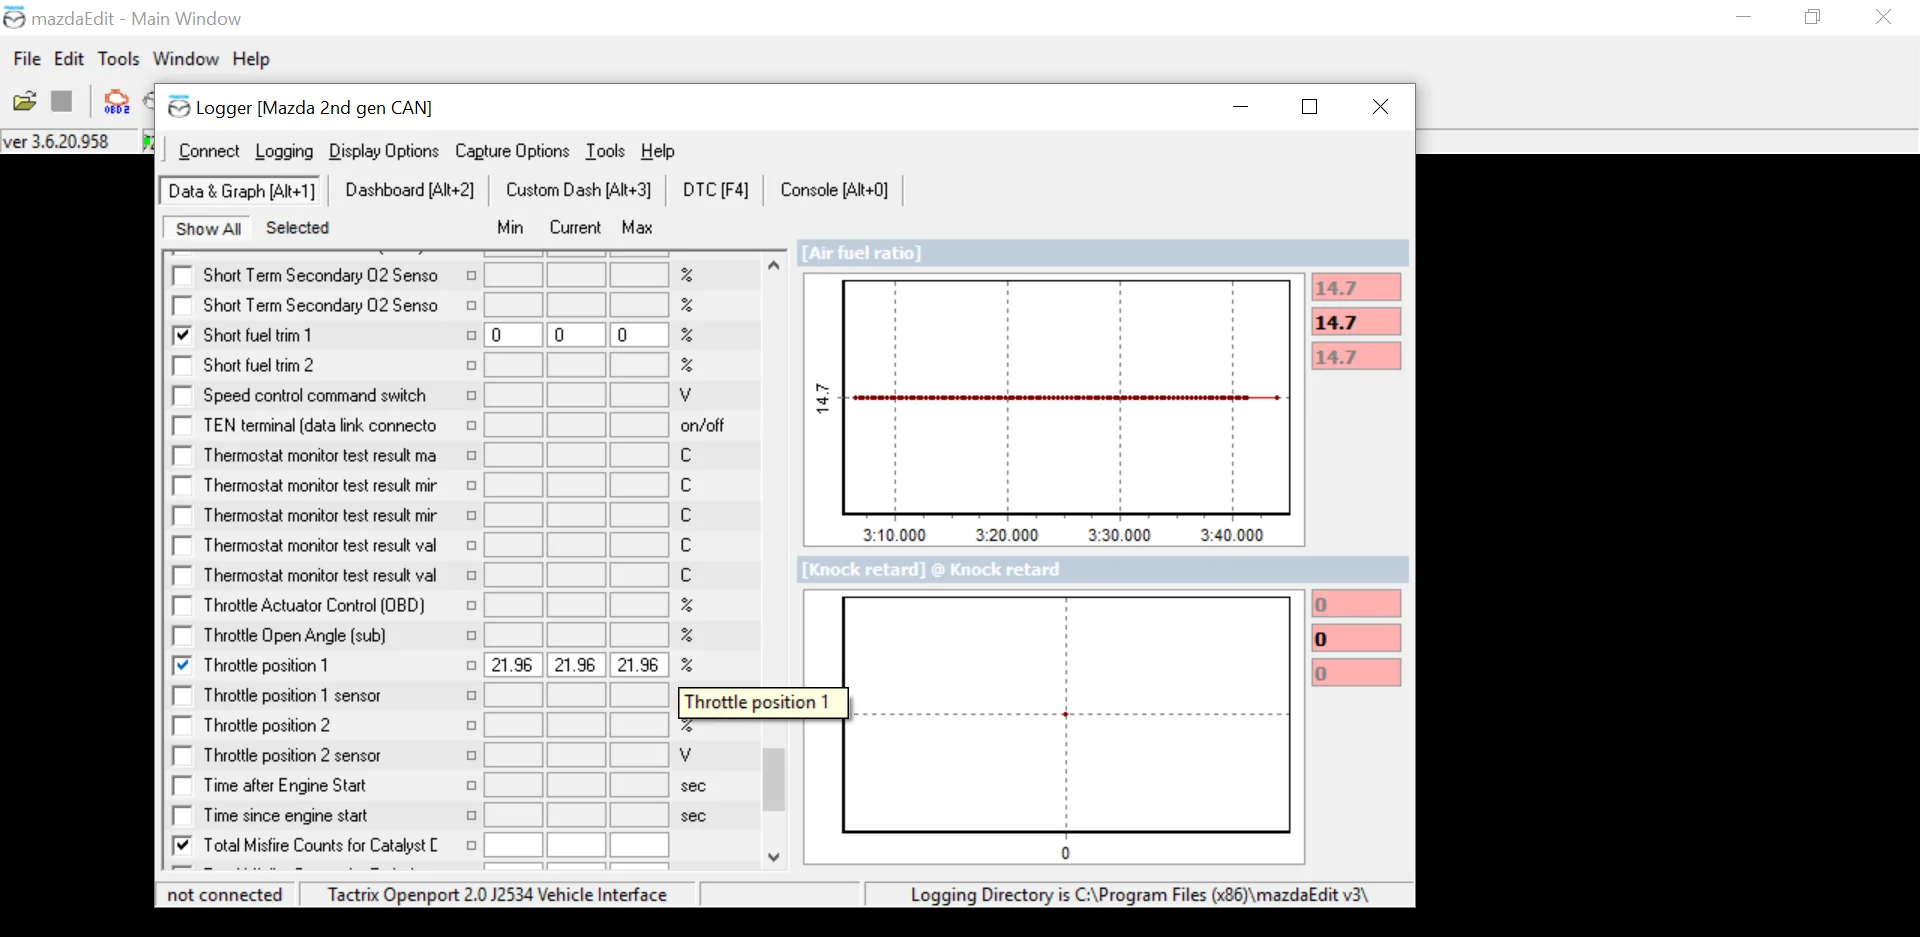Image resolution: width=1920 pixels, height=937 pixels.
Task: Enable the Throttle position 2 checkbox
Action: coord(182,725)
